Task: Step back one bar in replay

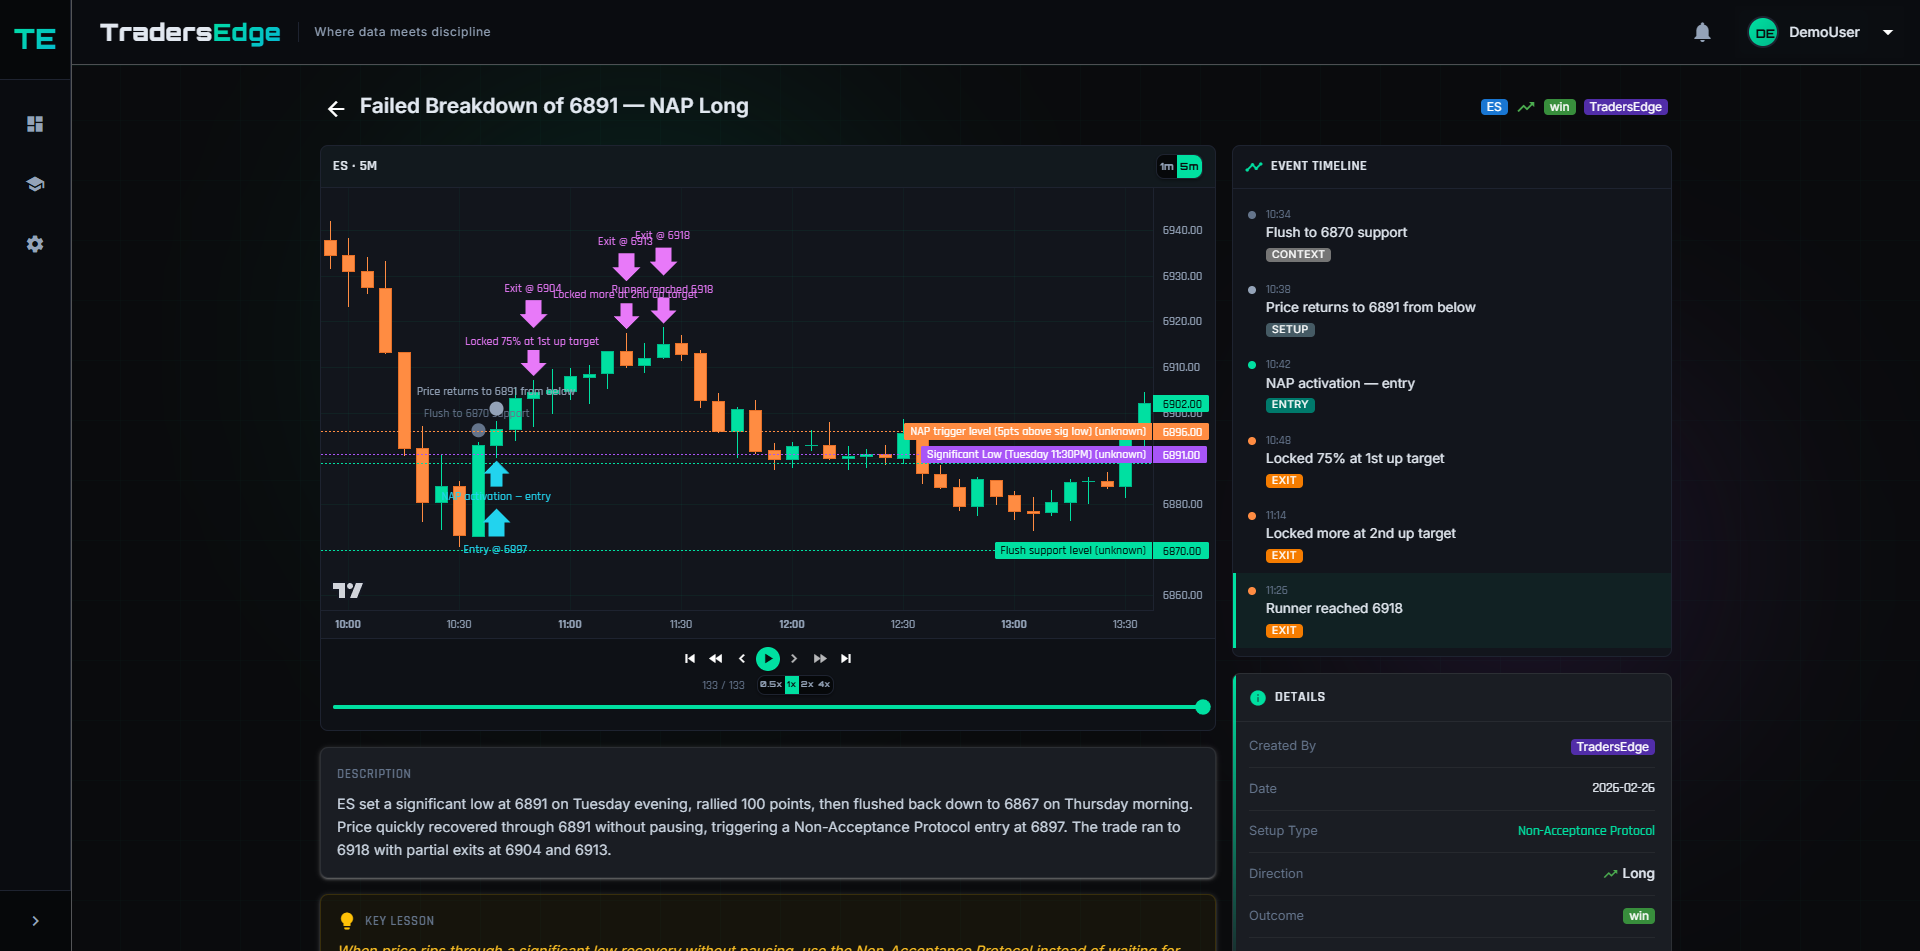Action: (742, 659)
